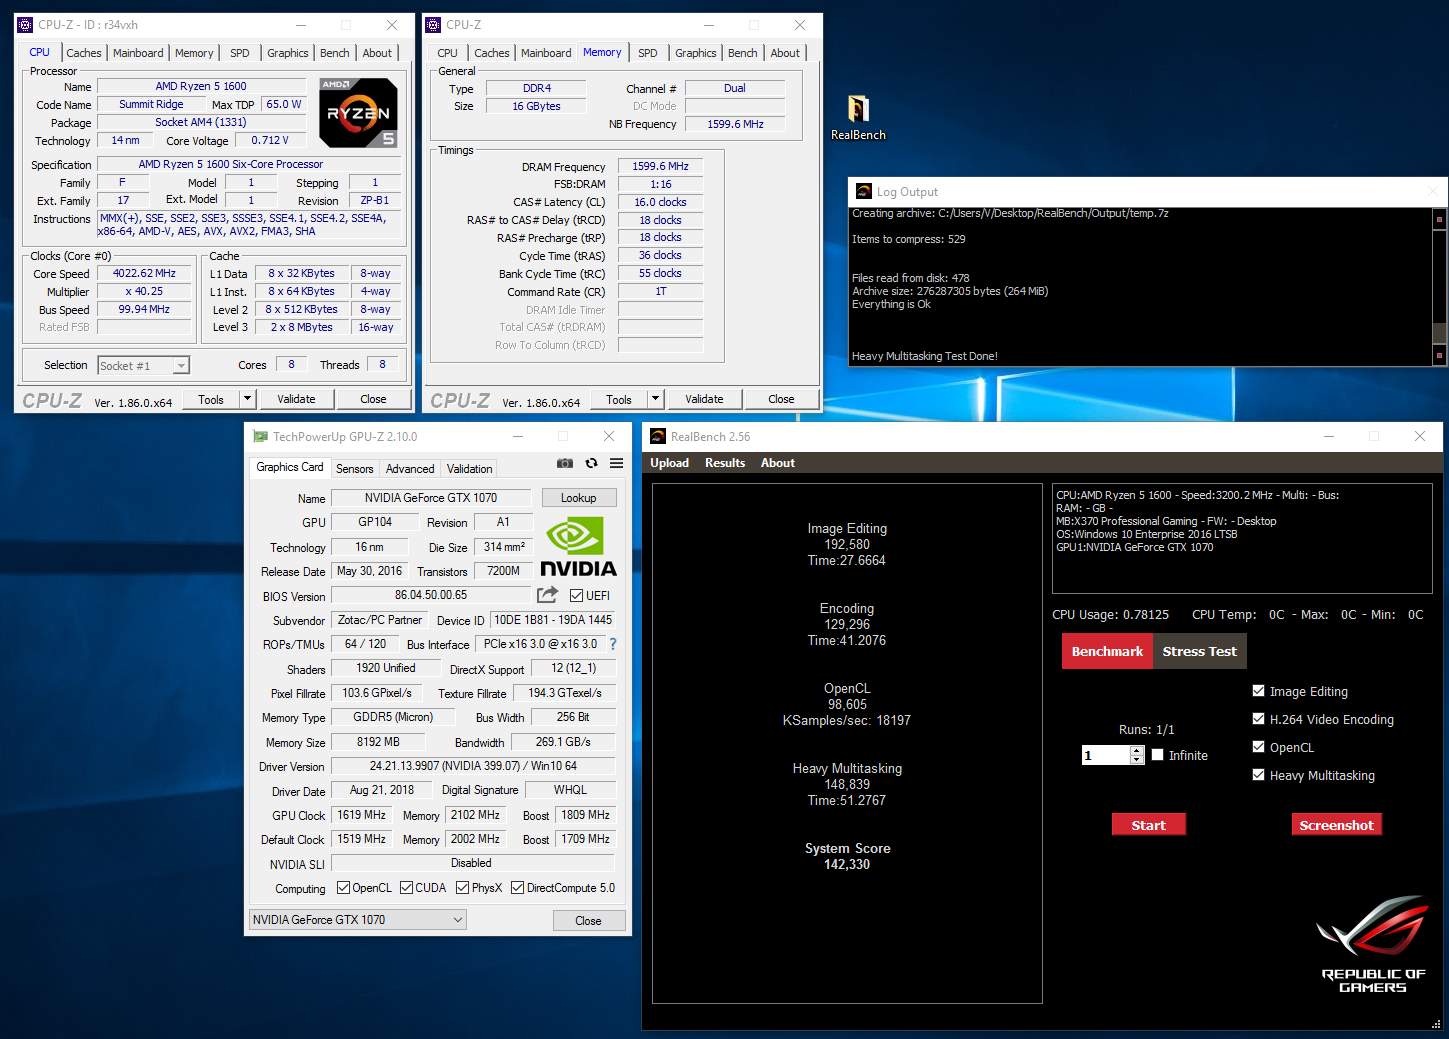Toggle the CUDA checkbox
This screenshot has width=1449, height=1039.
pos(407,888)
